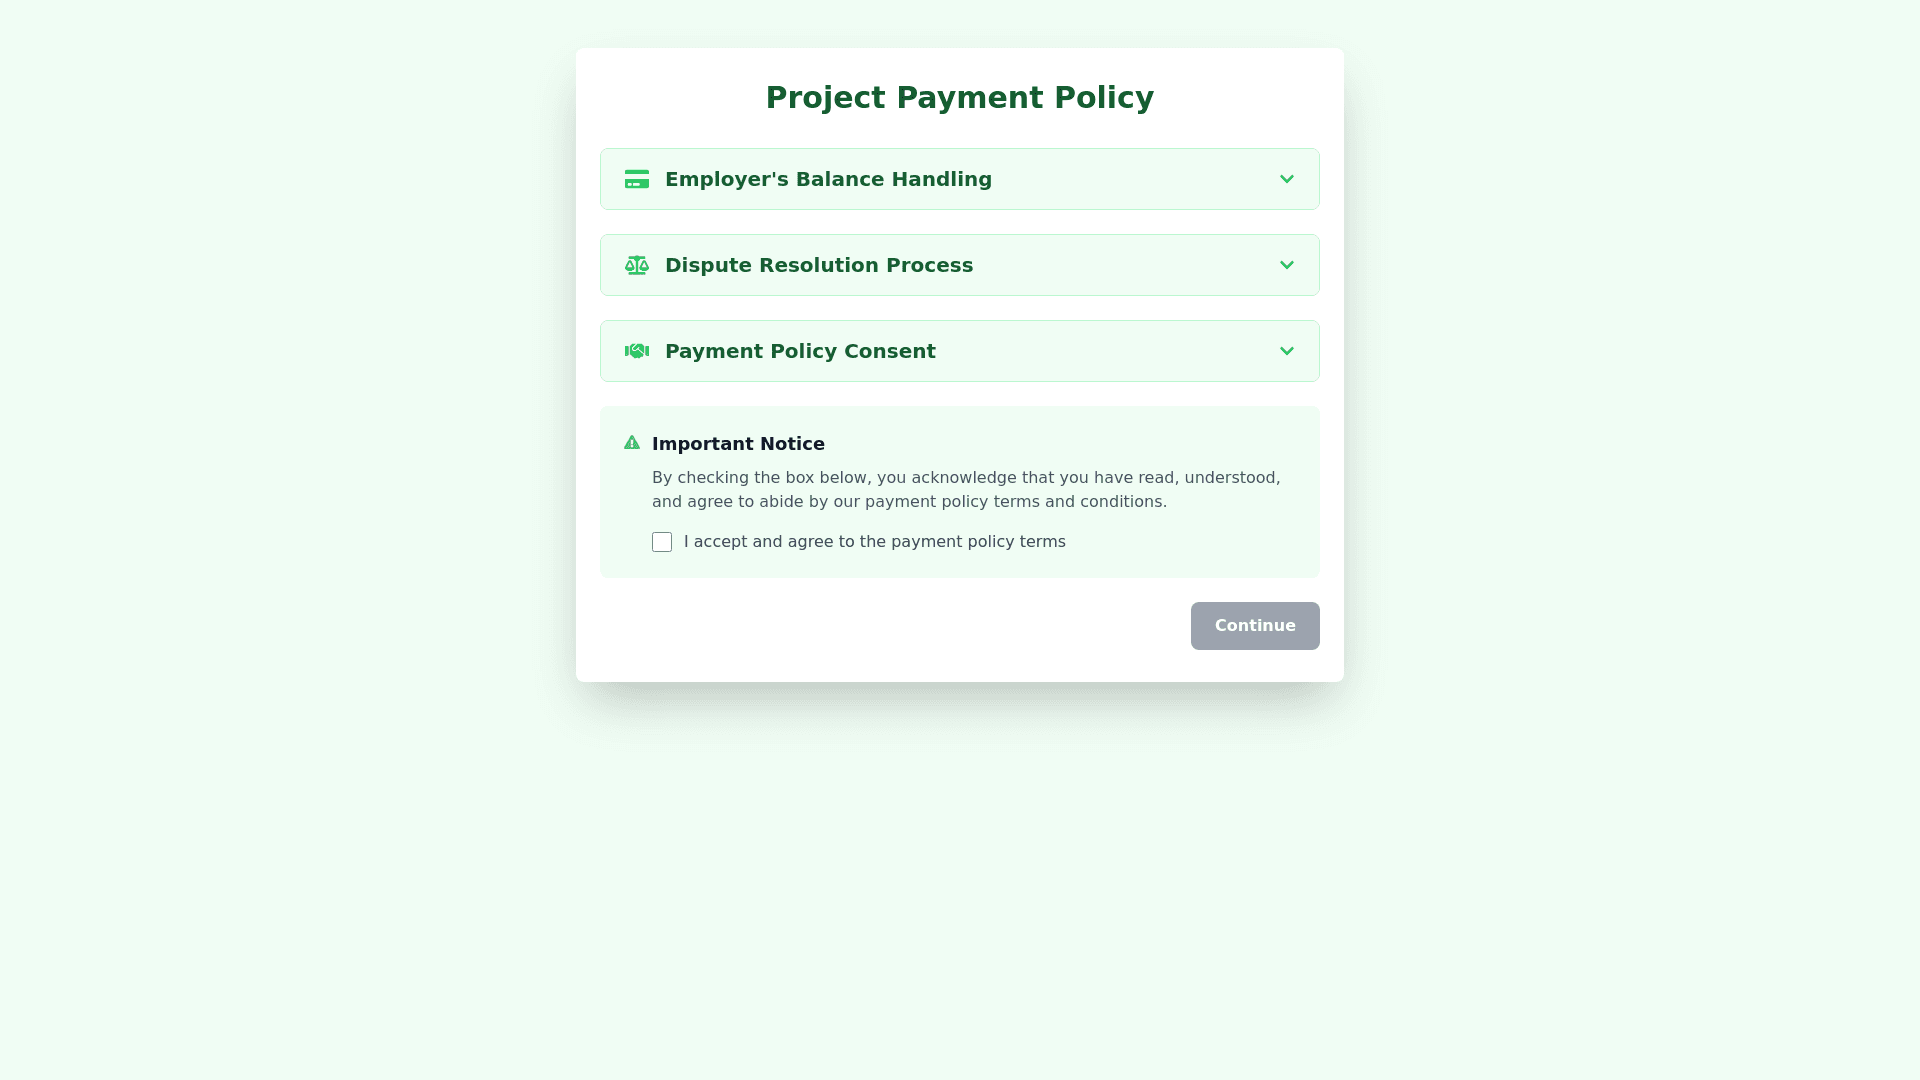
Task: Open the Payment Policy Consent chevron
Action: (x=1287, y=351)
